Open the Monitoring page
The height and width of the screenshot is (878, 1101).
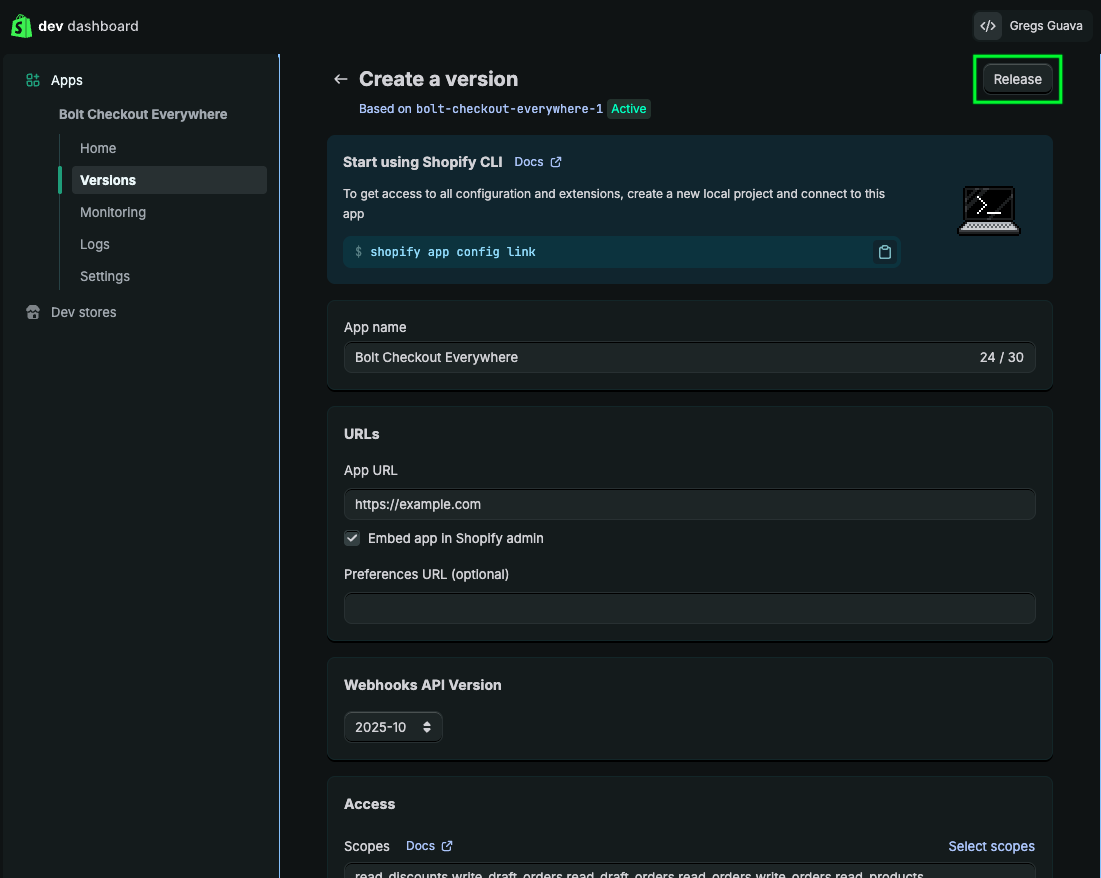pyautogui.click(x=112, y=212)
